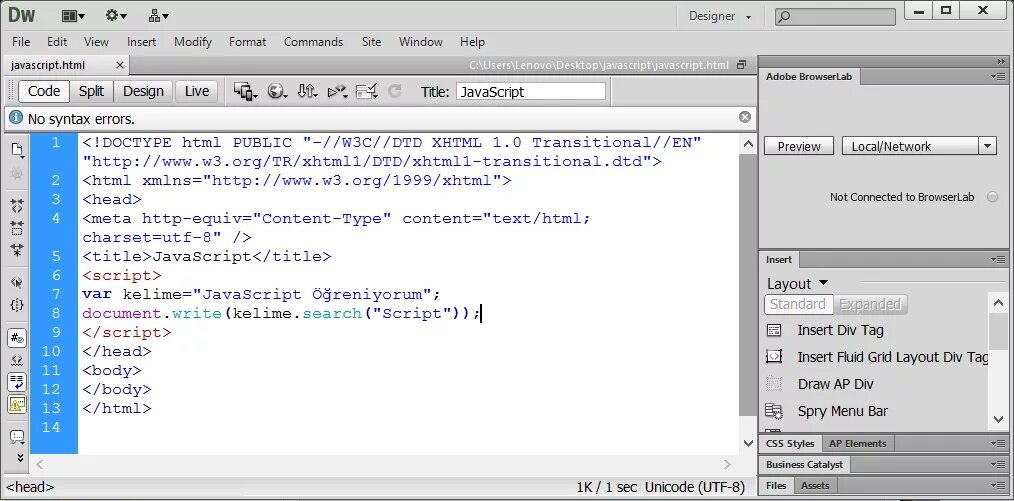Dismiss the No syntax errors info bar
The width and height of the screenshot is (1014, 501).
point(745,117)
